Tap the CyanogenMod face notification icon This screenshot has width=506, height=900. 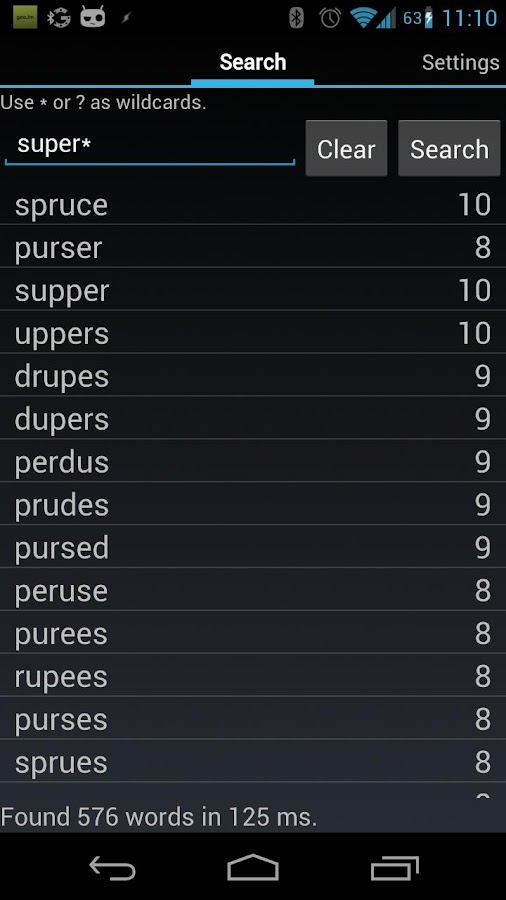(94, 18)
